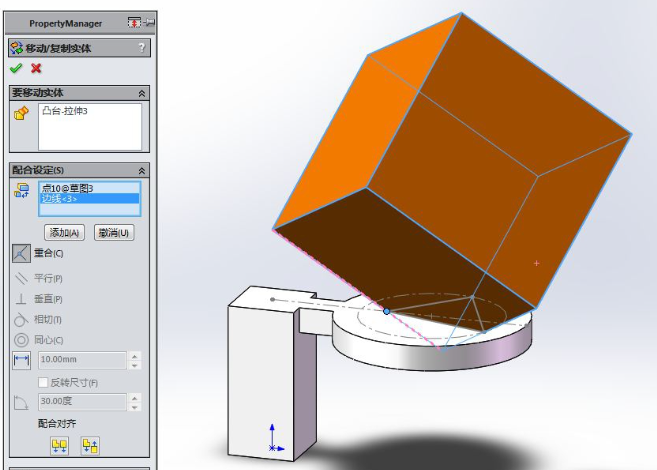Decrease the distance value with down arrow
The width and height of the screenshot is (657, 470).
[135, 365]
